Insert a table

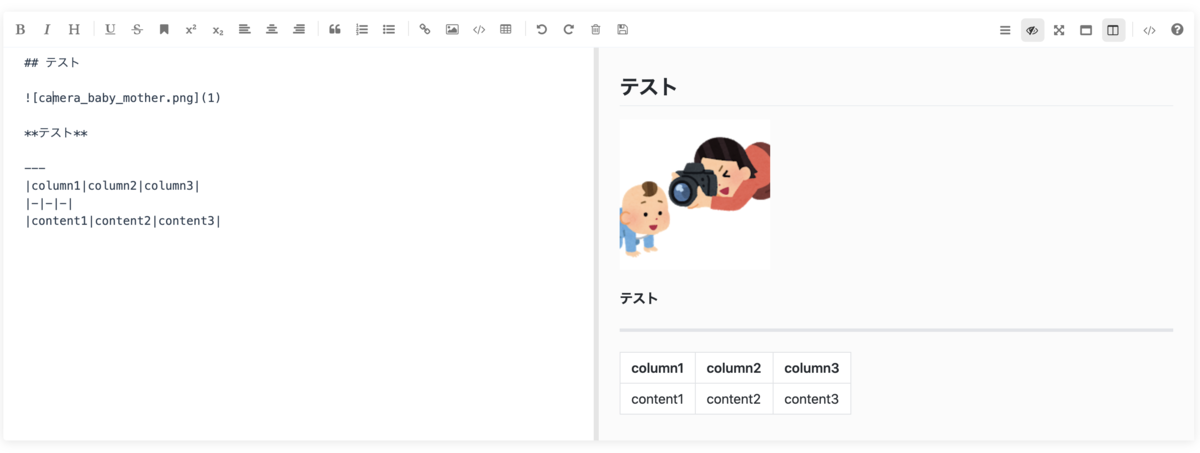[506, 30]
